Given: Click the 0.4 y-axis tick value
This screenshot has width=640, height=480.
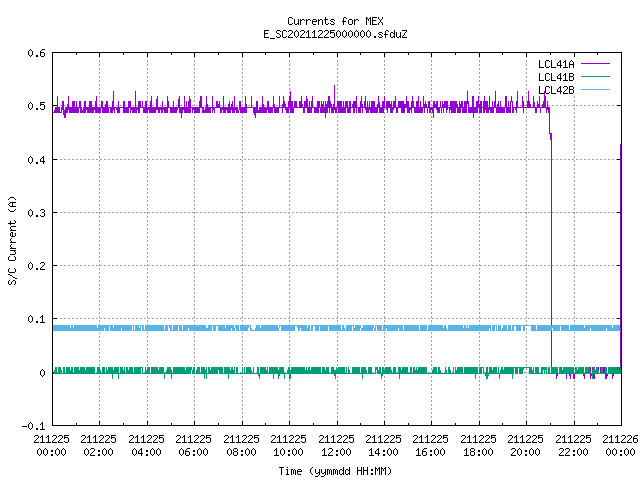Looking at the screenshot, I should pos(36,160).
